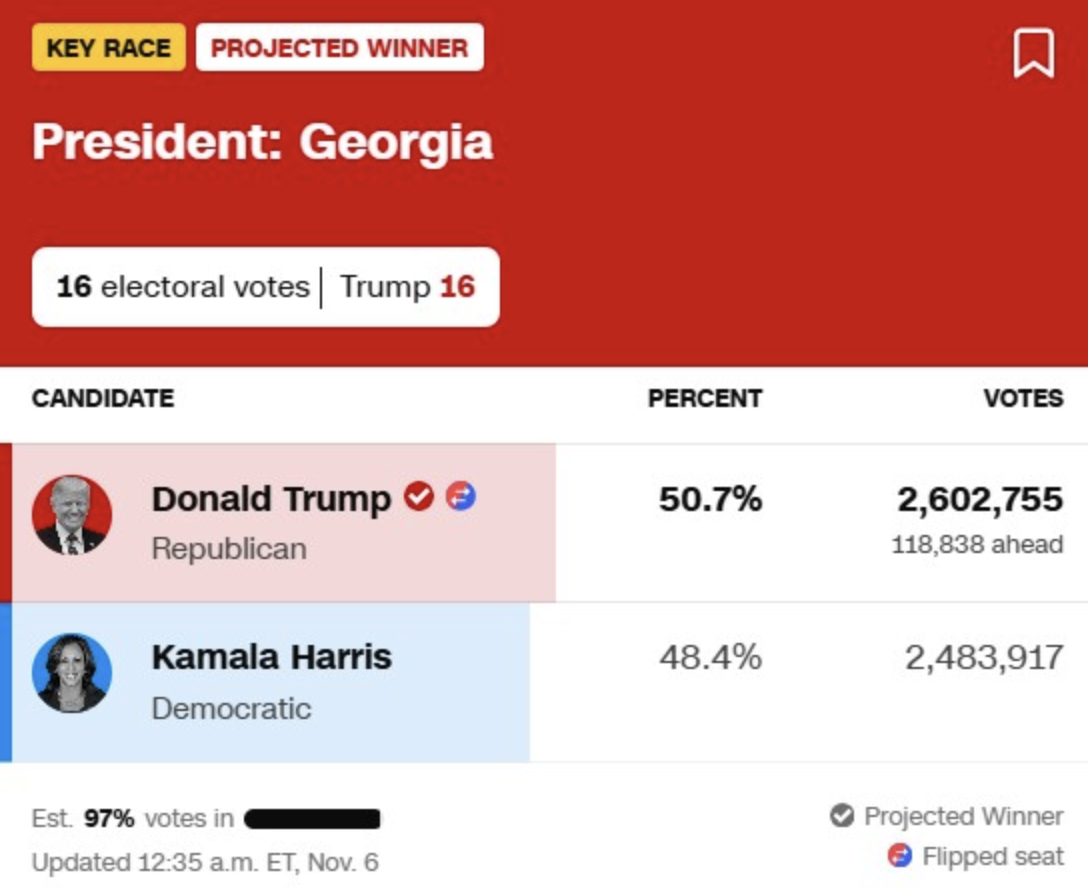Click the Flipped seat legend icon
Screen dimensions: 1088x888
point(900,856)
